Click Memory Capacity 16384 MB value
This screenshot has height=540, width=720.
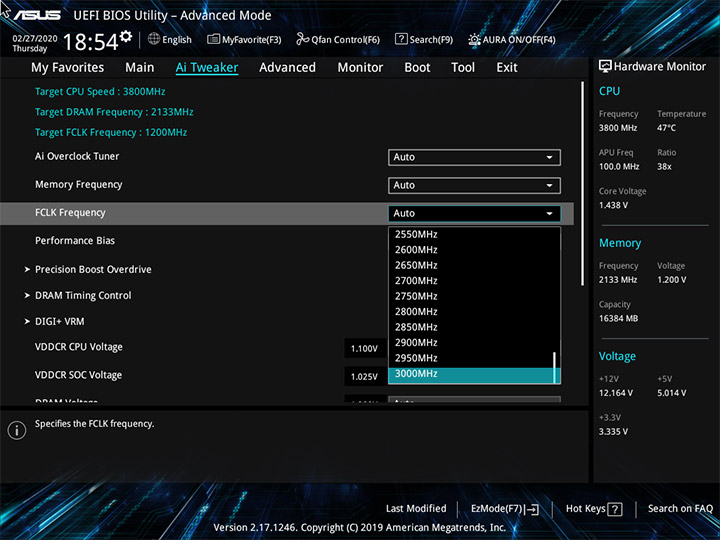[x=619, y=319]
